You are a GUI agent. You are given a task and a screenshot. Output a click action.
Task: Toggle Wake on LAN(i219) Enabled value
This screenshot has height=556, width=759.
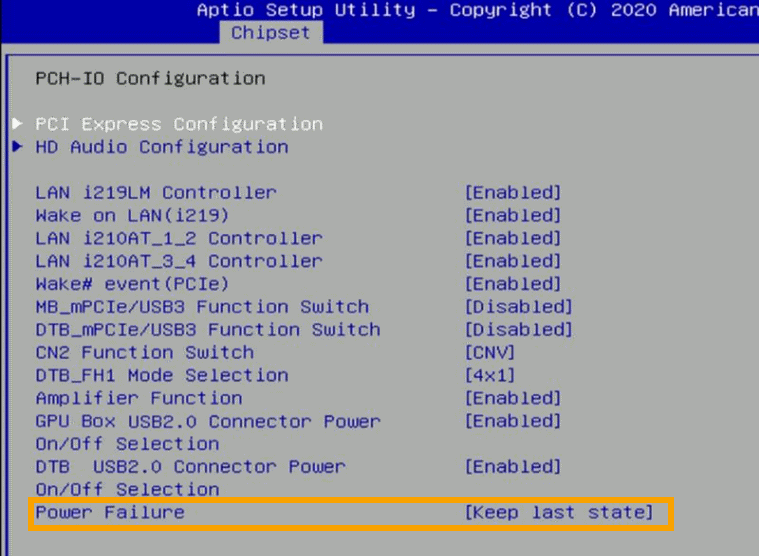click(513, 215)
